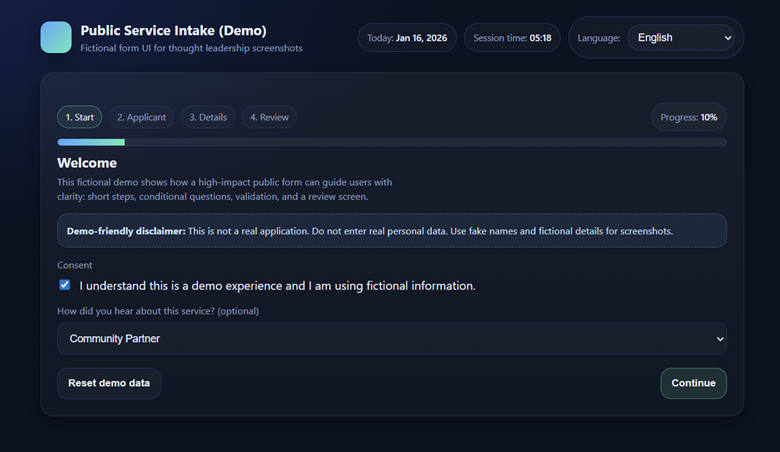Tick the demo experience consent checkbox
This screenshot has width=780, height=452.
click(65, 285)
